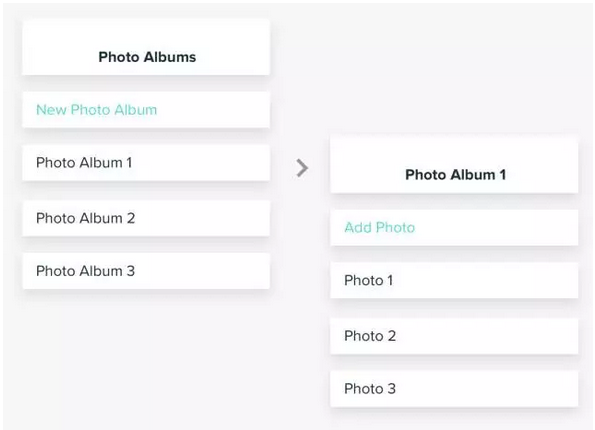
Task: Click the word 'Albums' in the header
Action: [x=170, y=57]
